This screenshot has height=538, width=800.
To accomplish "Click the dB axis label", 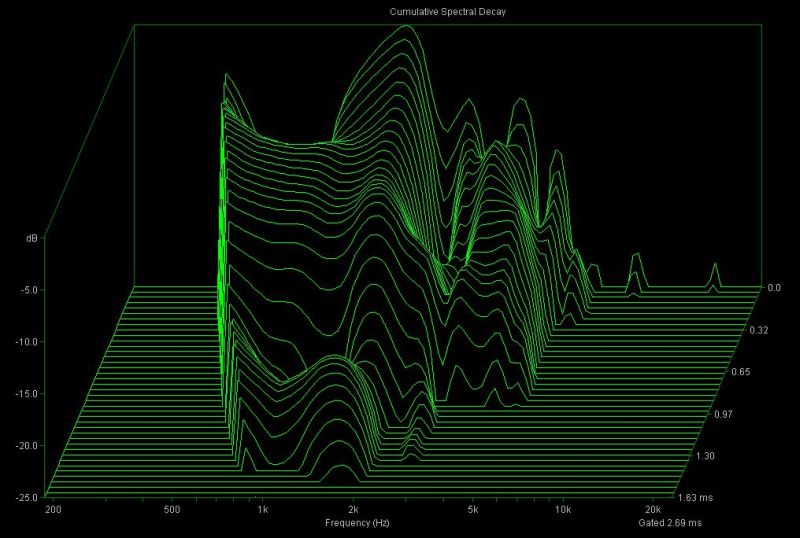I will pos(32,238).
